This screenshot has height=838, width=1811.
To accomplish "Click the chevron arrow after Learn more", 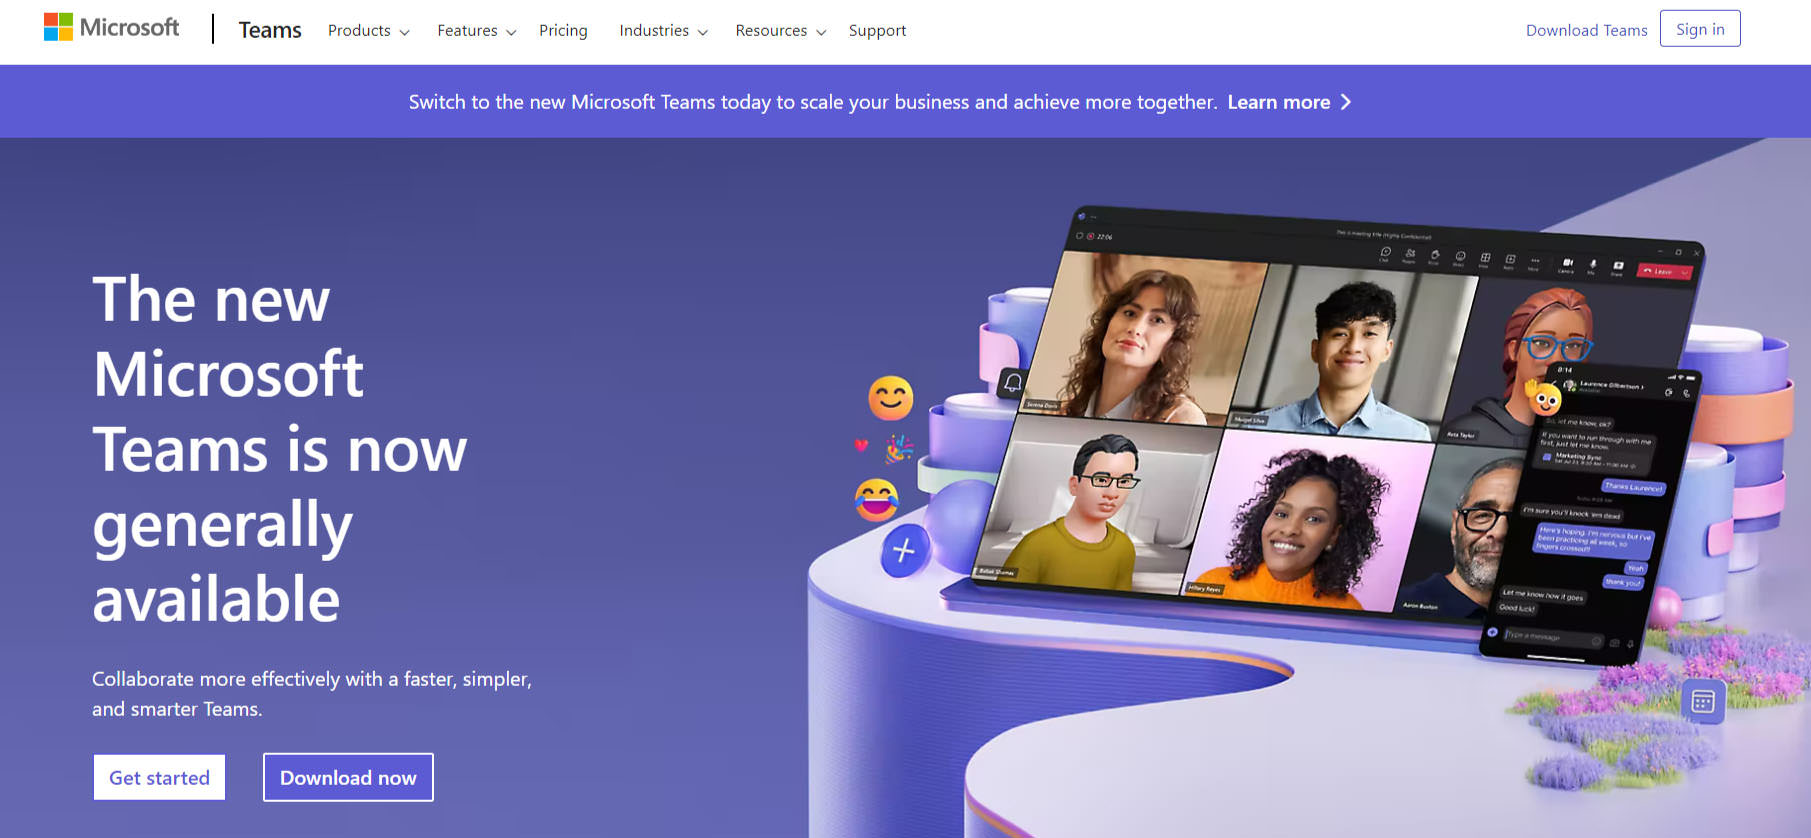I will tap(1346, 102).
